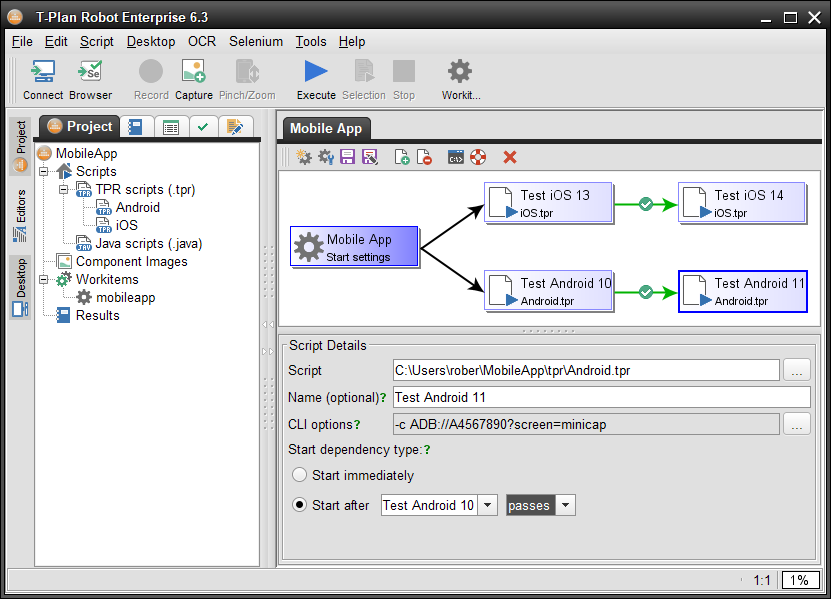
Task: Click browse button next to CLI options
Action: click(796, 424)
